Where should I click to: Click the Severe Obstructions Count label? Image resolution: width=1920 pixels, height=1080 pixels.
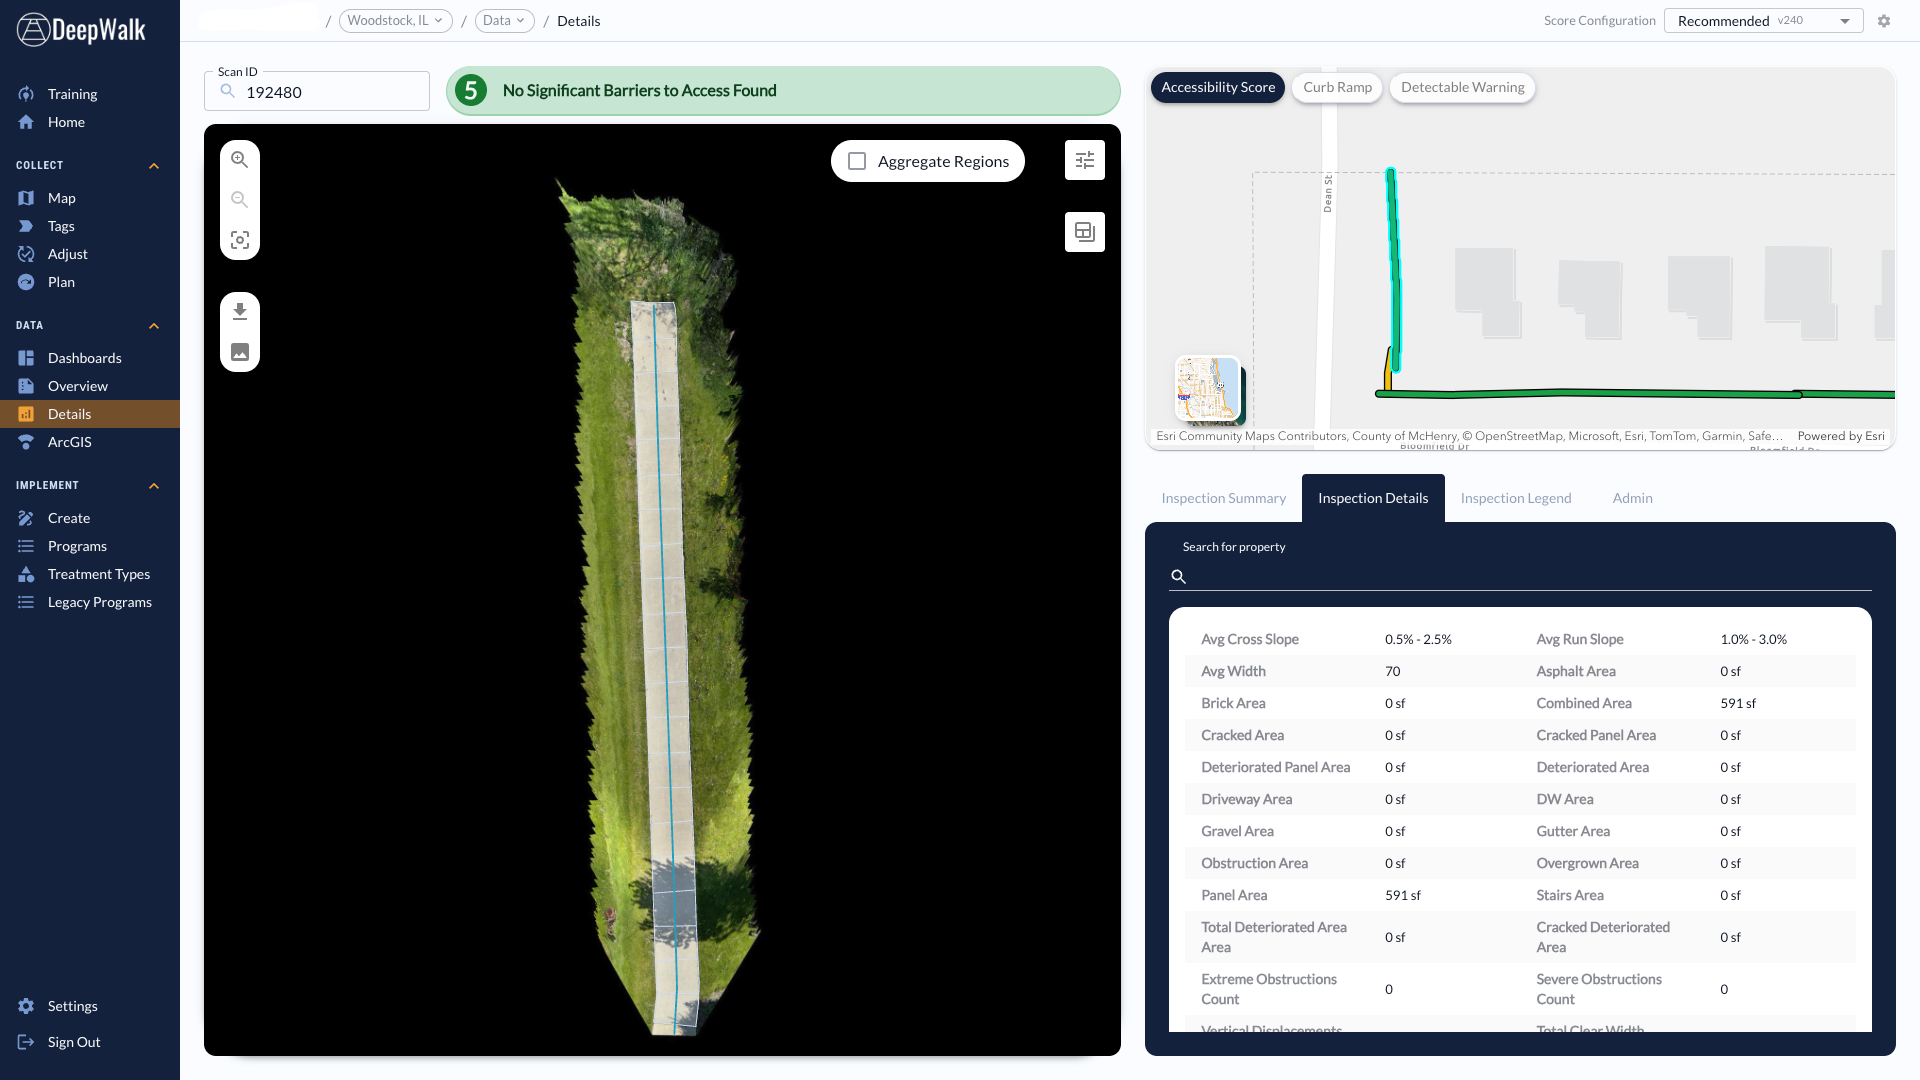click(1599, 989)
